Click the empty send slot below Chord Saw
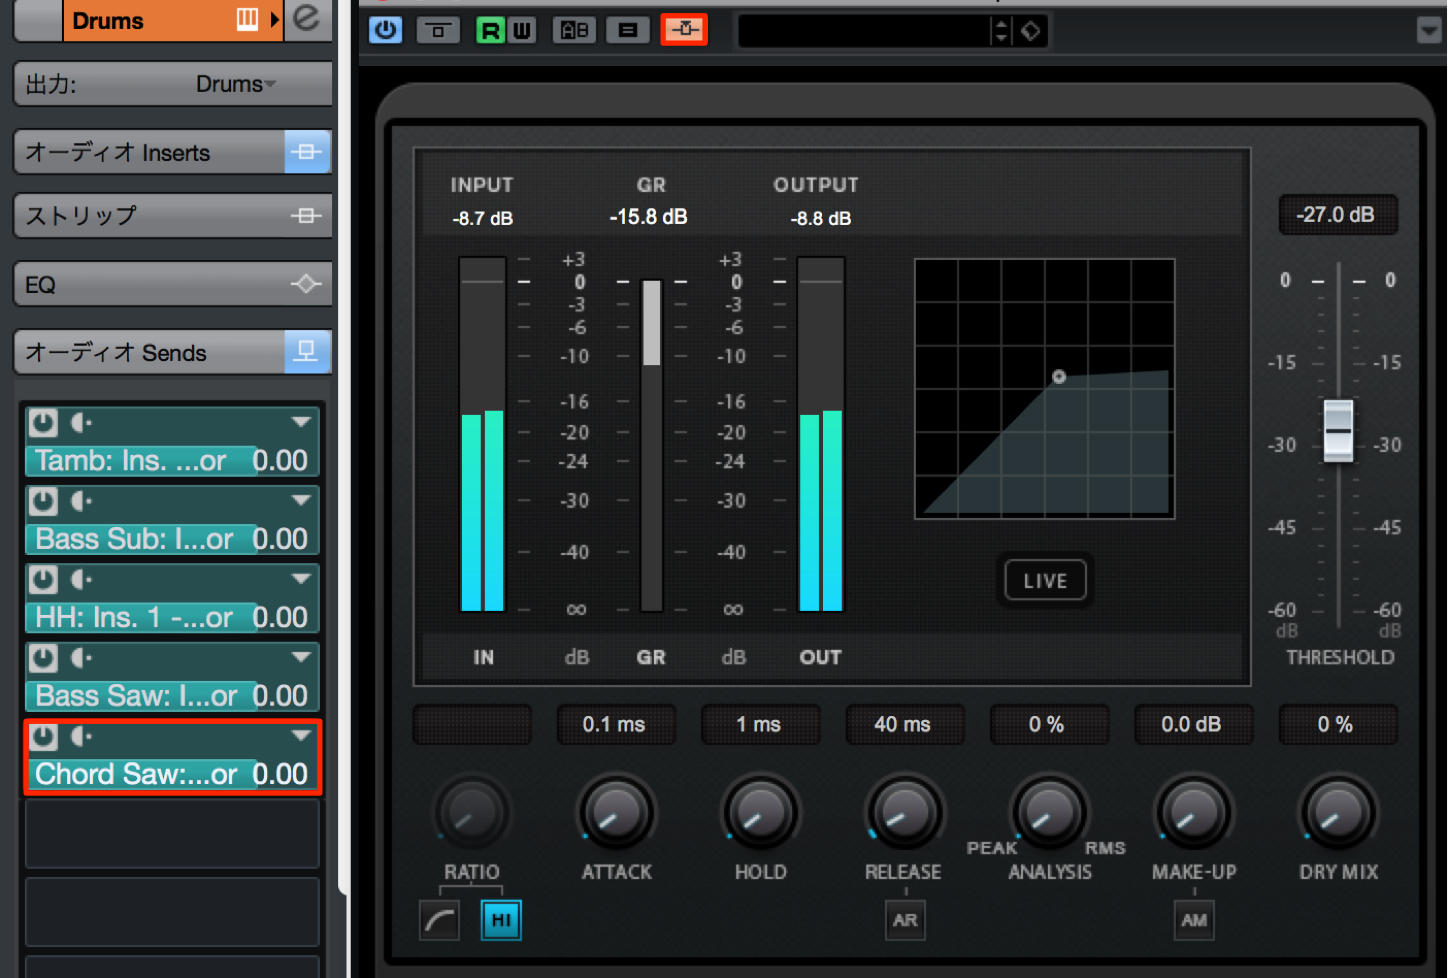1448x978 pixels. coord(172,834)
